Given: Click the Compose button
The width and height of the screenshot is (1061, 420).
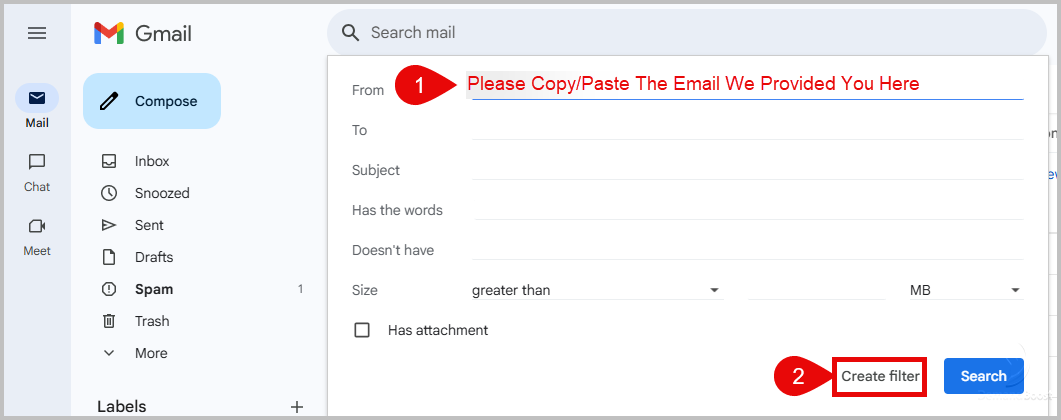Looking at the screenshot, I should tap(152, 101).
